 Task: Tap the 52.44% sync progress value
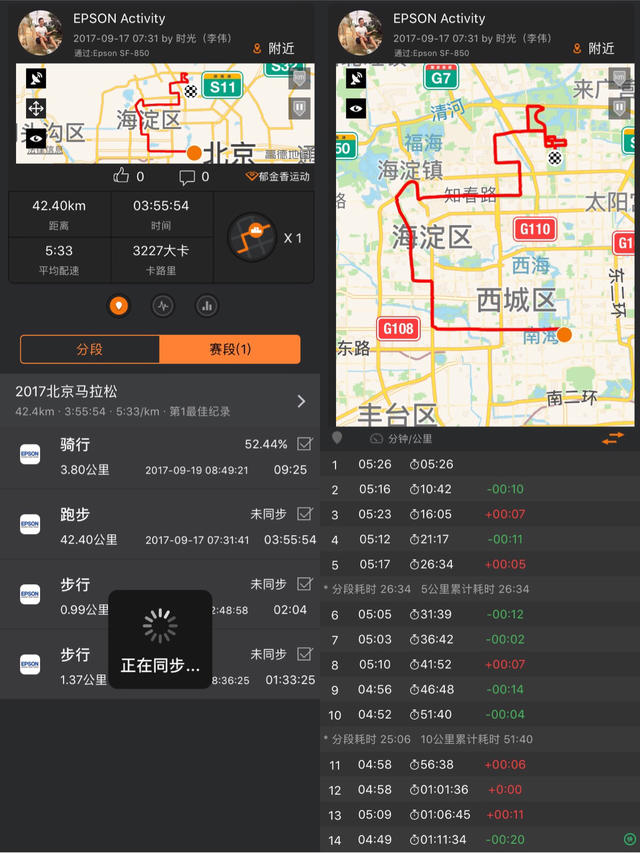point(266,444)
